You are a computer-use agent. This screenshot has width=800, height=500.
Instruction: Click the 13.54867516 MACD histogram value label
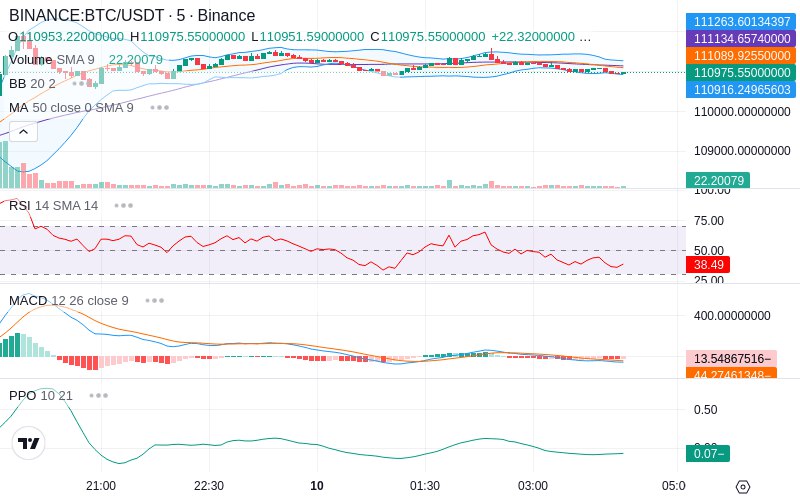pyautogui.click(x=731, y=358)
